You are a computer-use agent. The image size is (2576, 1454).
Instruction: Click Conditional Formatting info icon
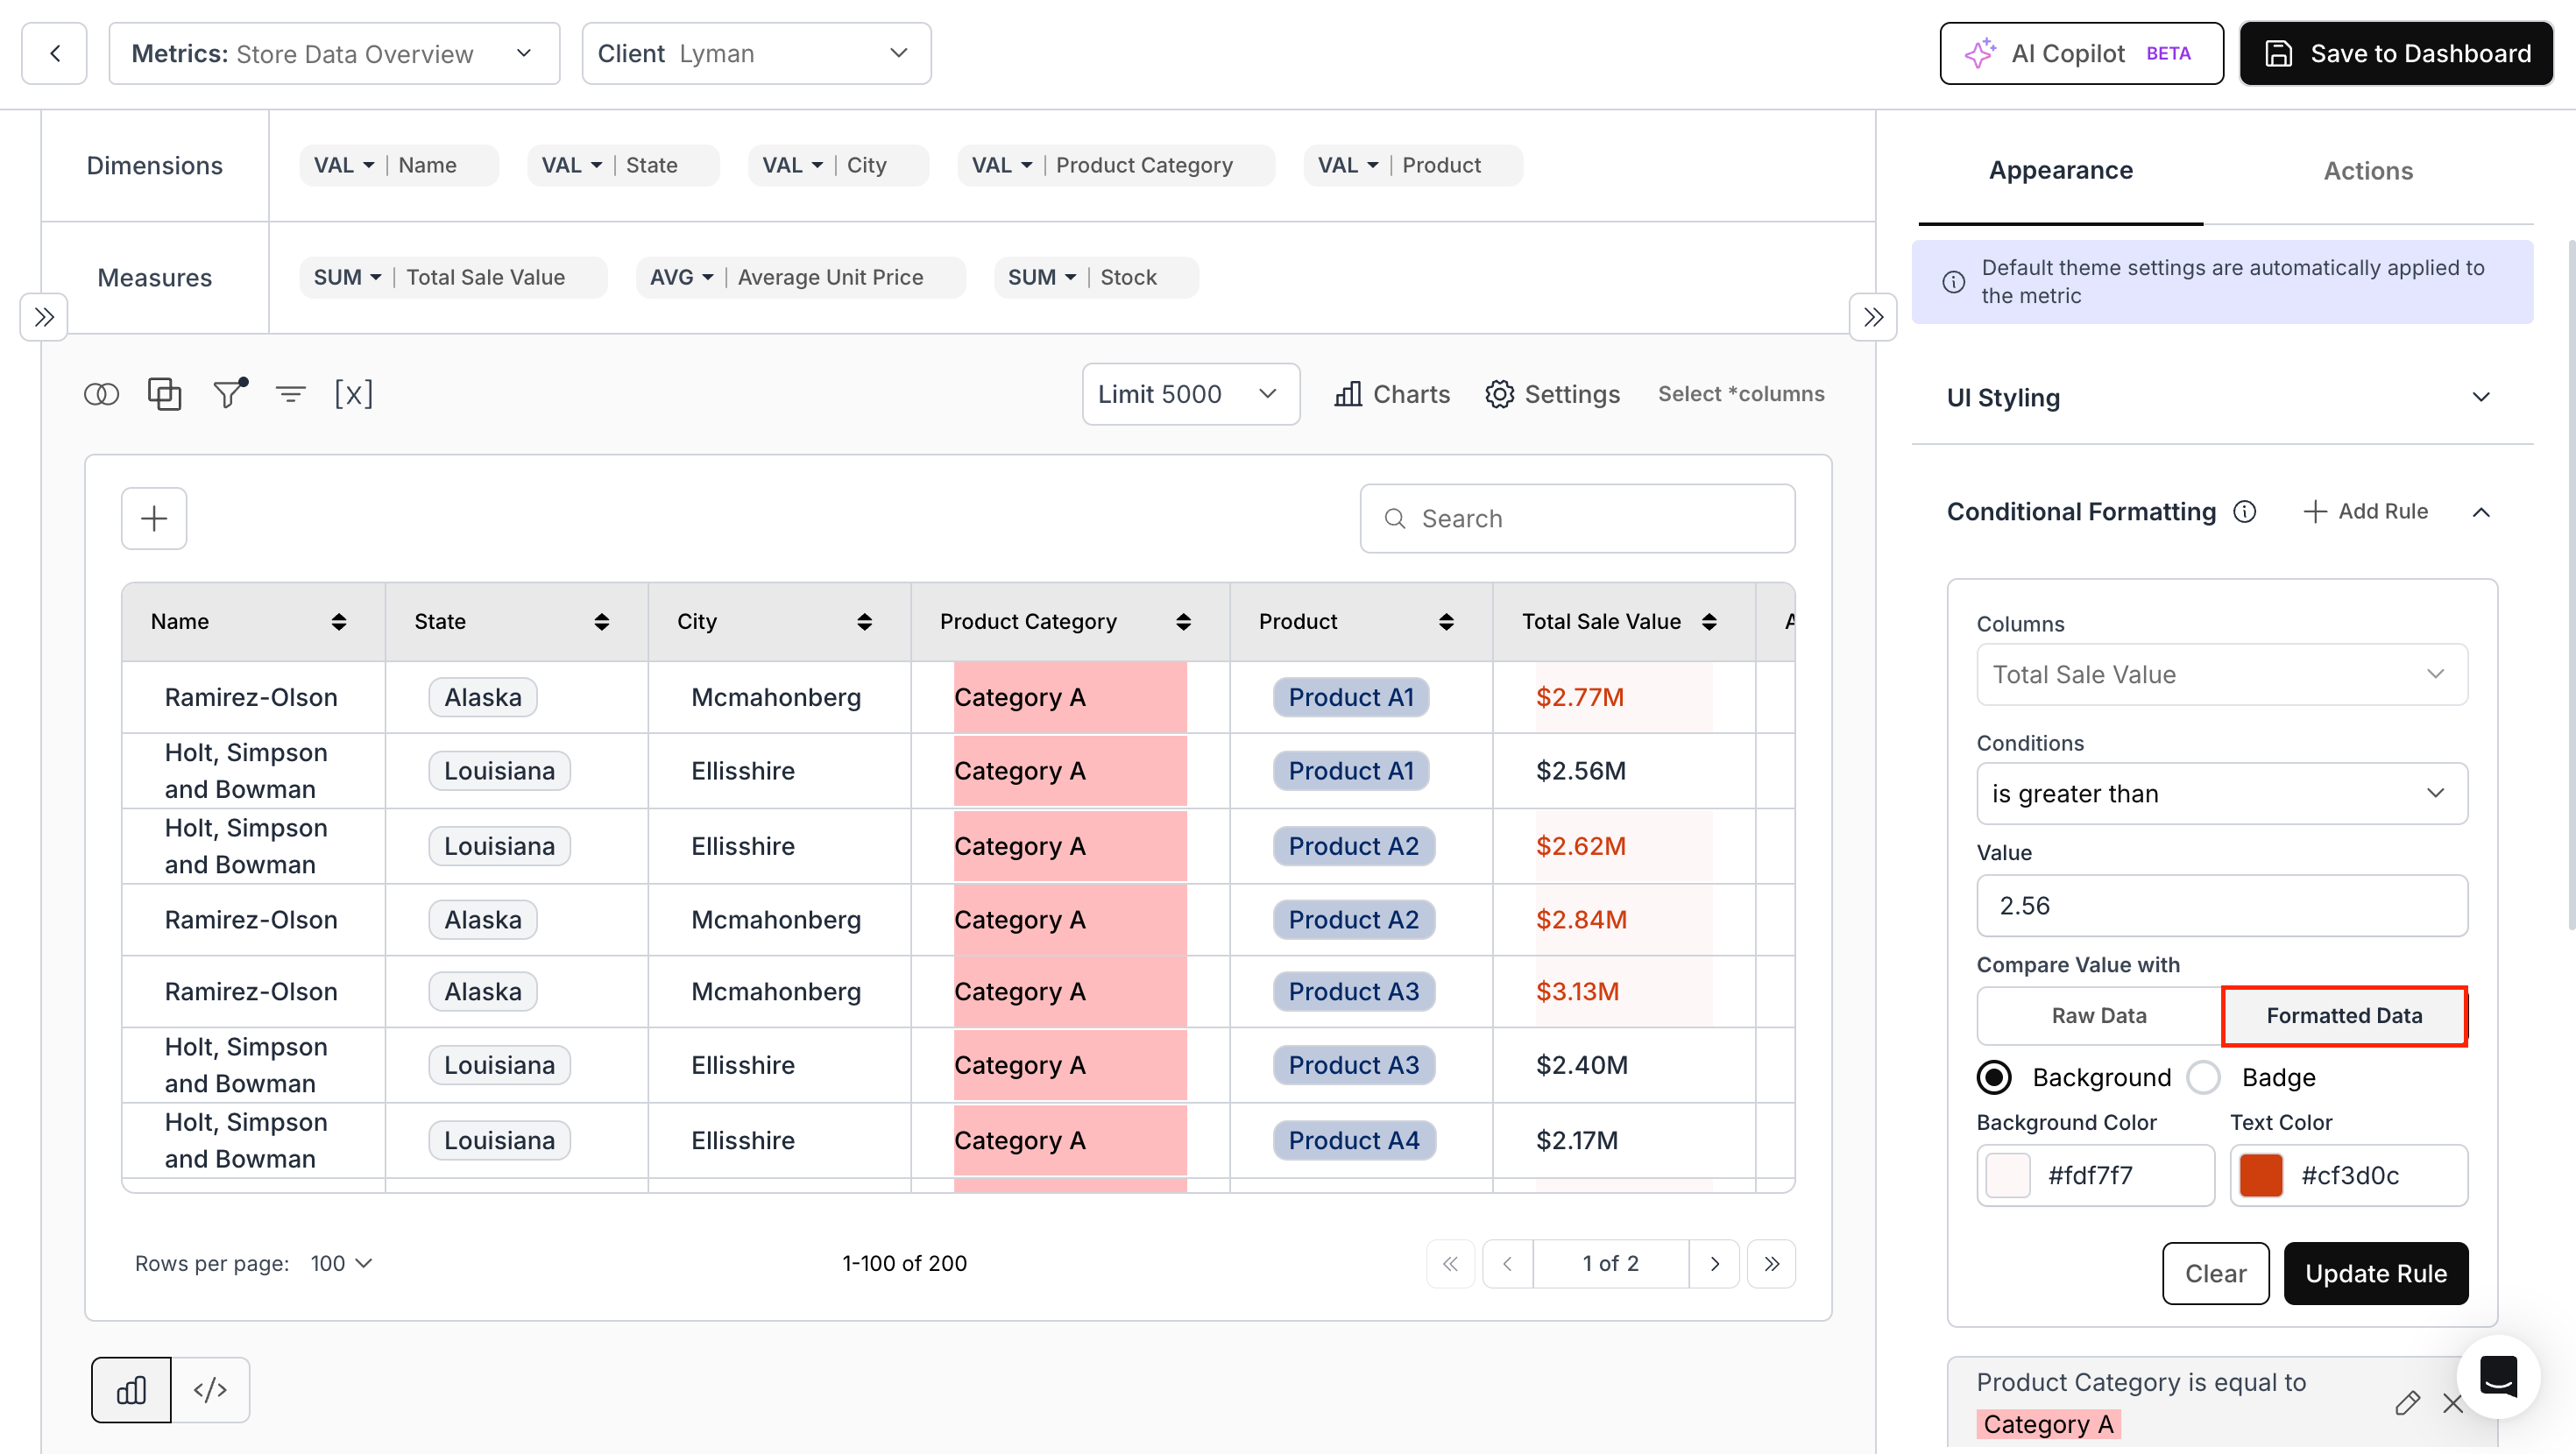pos(2245,512)
